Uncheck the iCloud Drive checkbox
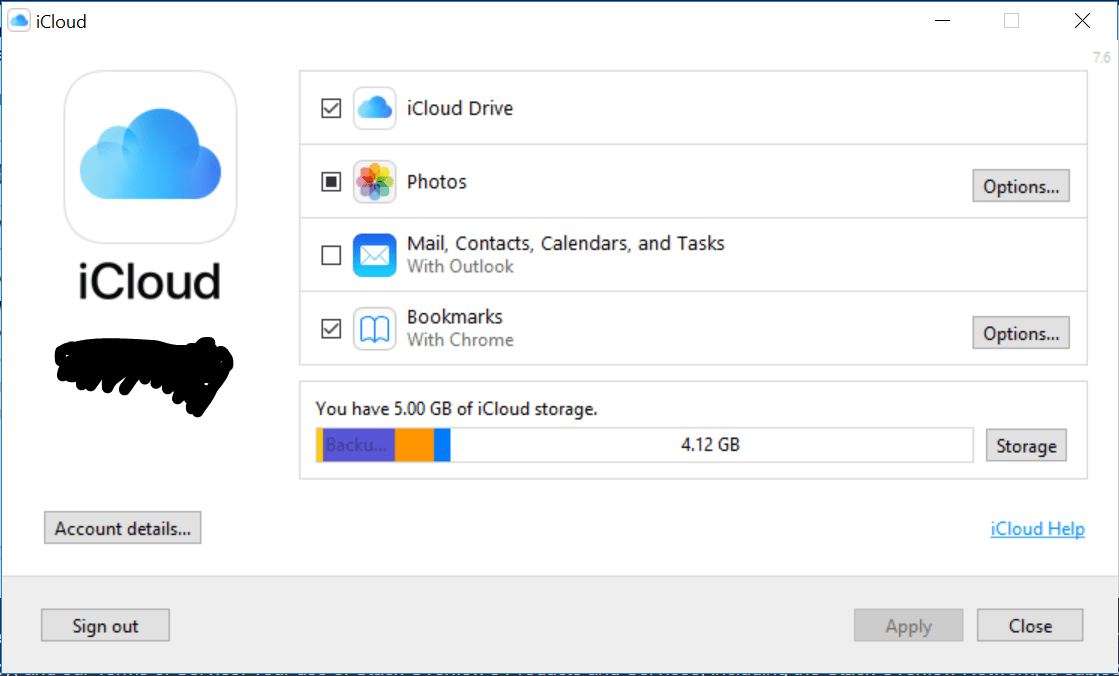 tap(331, 108)
